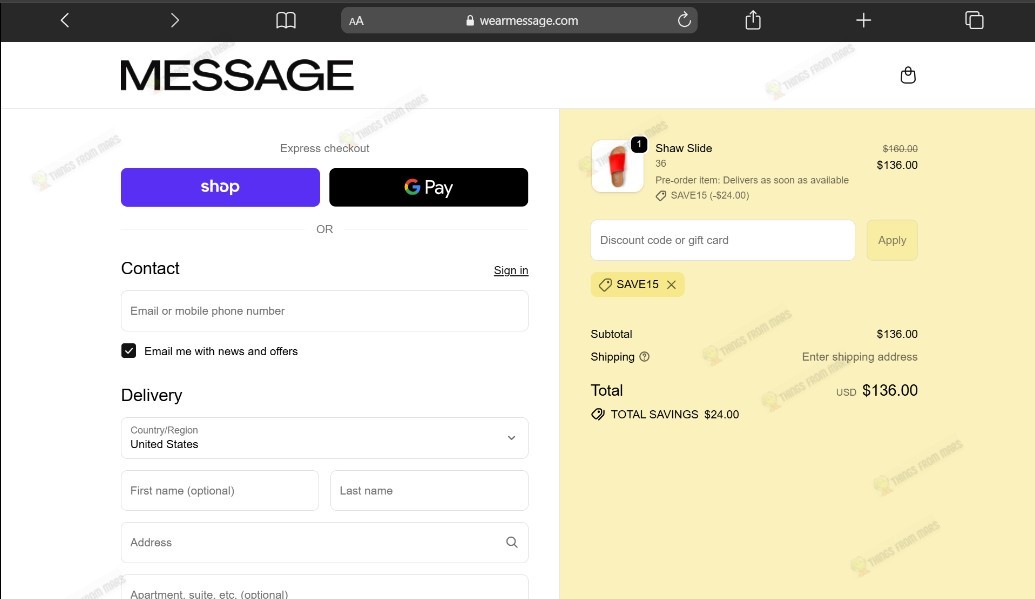
Task: Click the Subtotal $136.00 value
Action: tap(896, 334)
